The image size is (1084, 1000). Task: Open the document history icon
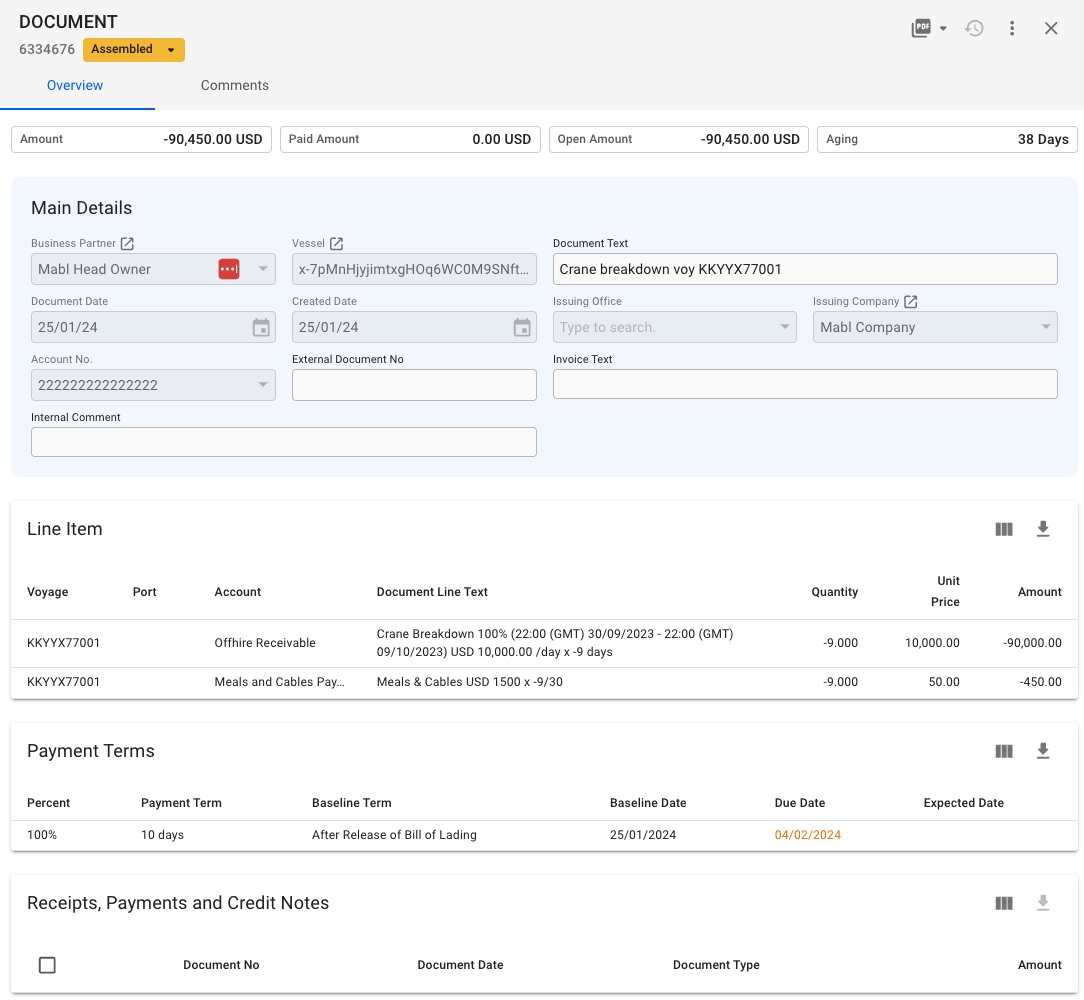974,29
